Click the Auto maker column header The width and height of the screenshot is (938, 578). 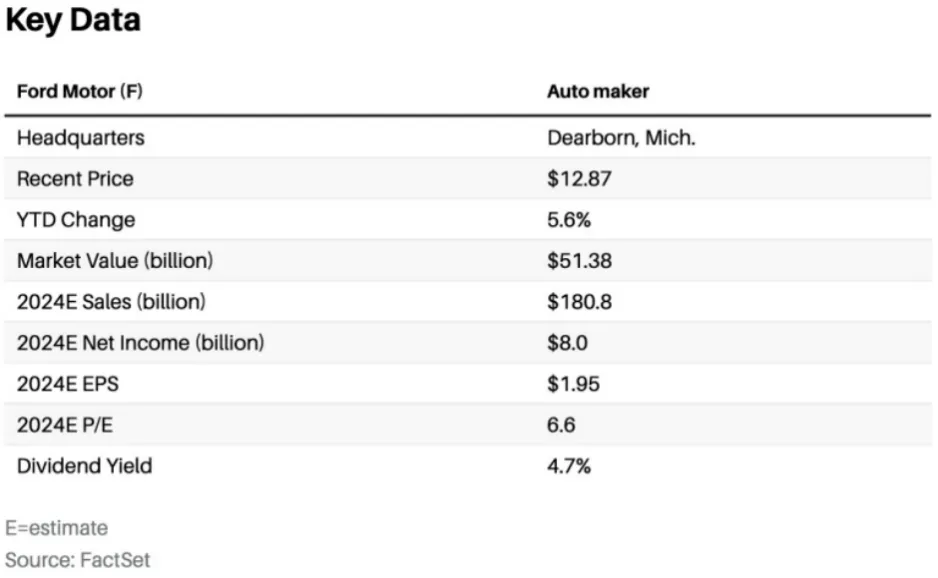tap(598, 92)
